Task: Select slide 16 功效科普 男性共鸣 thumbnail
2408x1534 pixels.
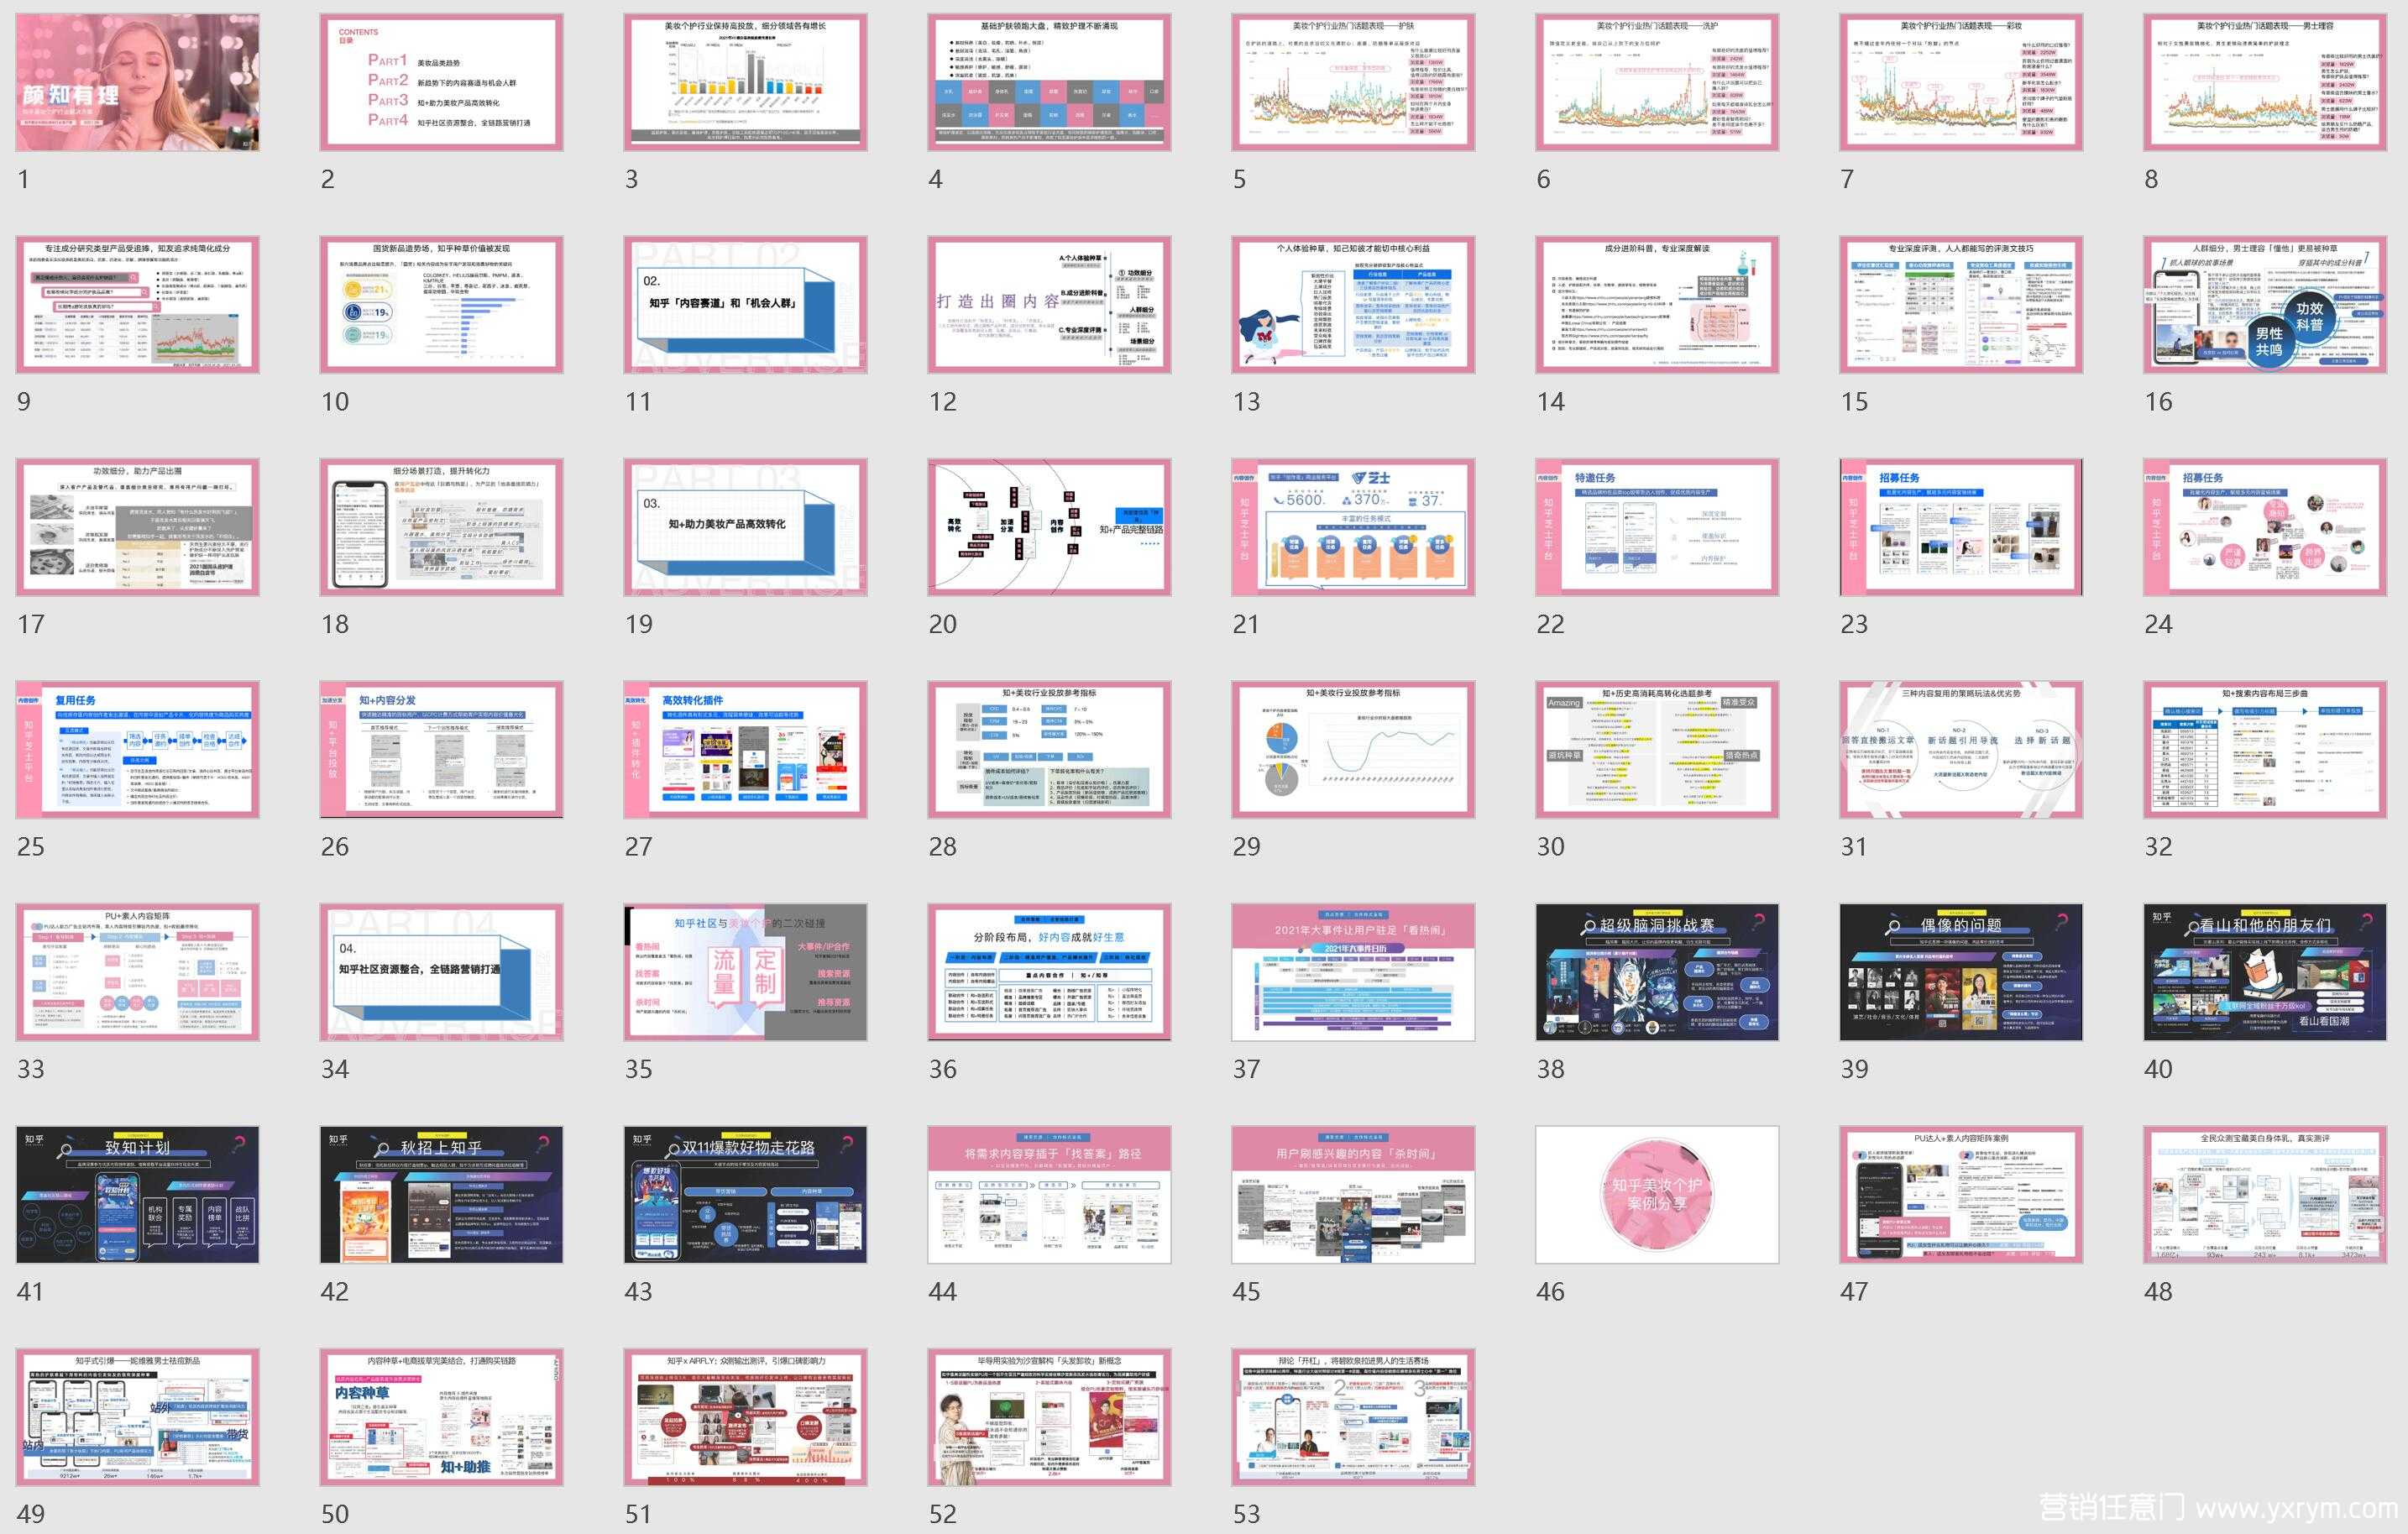Action: click(2265, 305)
